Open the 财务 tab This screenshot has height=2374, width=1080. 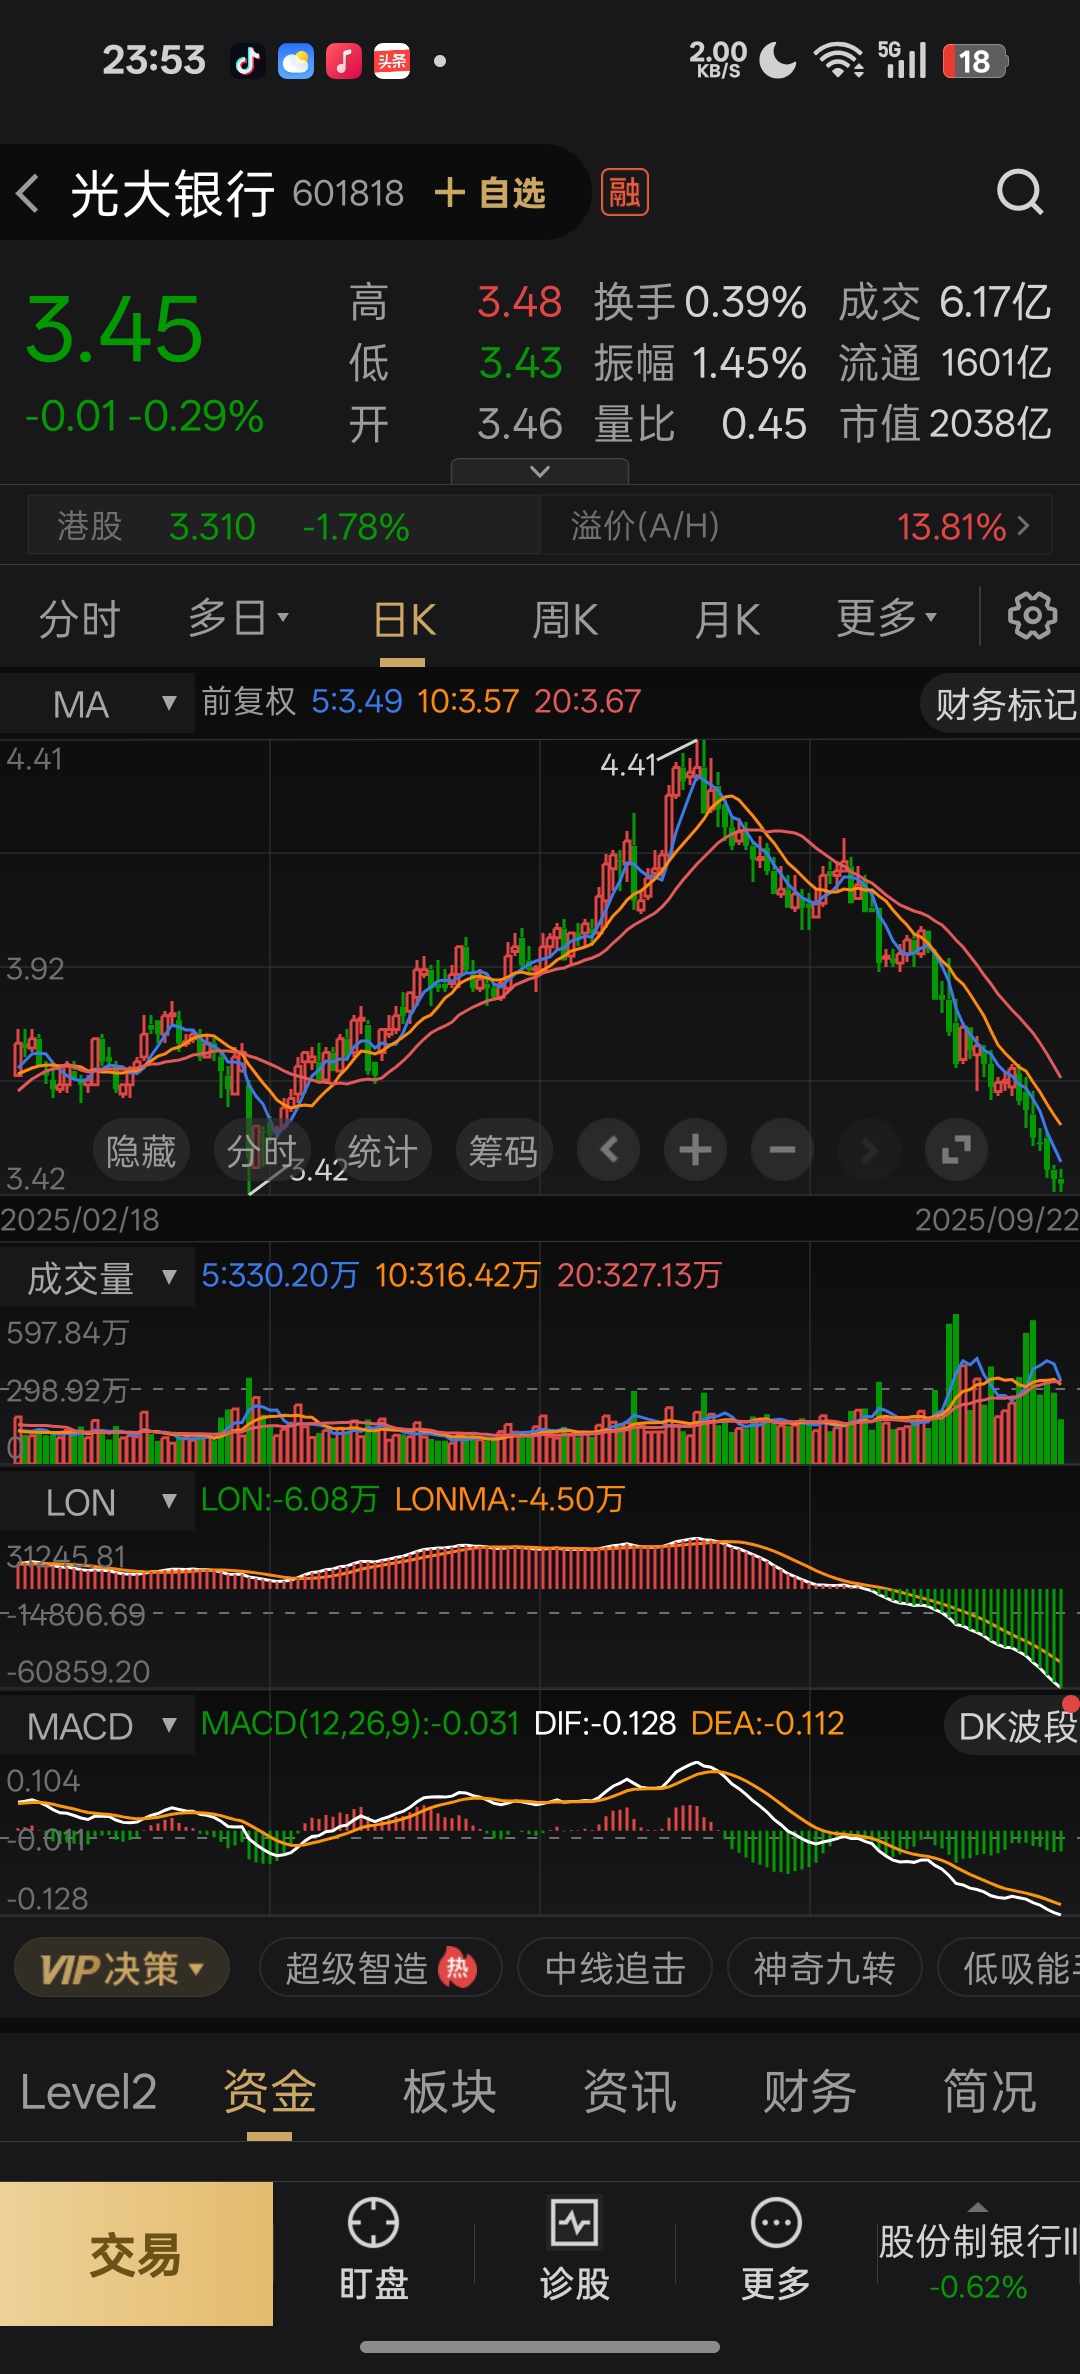[x=810, y=2092]
